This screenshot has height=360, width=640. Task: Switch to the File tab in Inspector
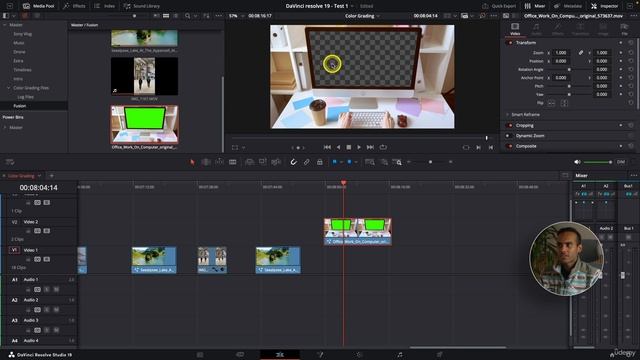(x=624, y=29)
